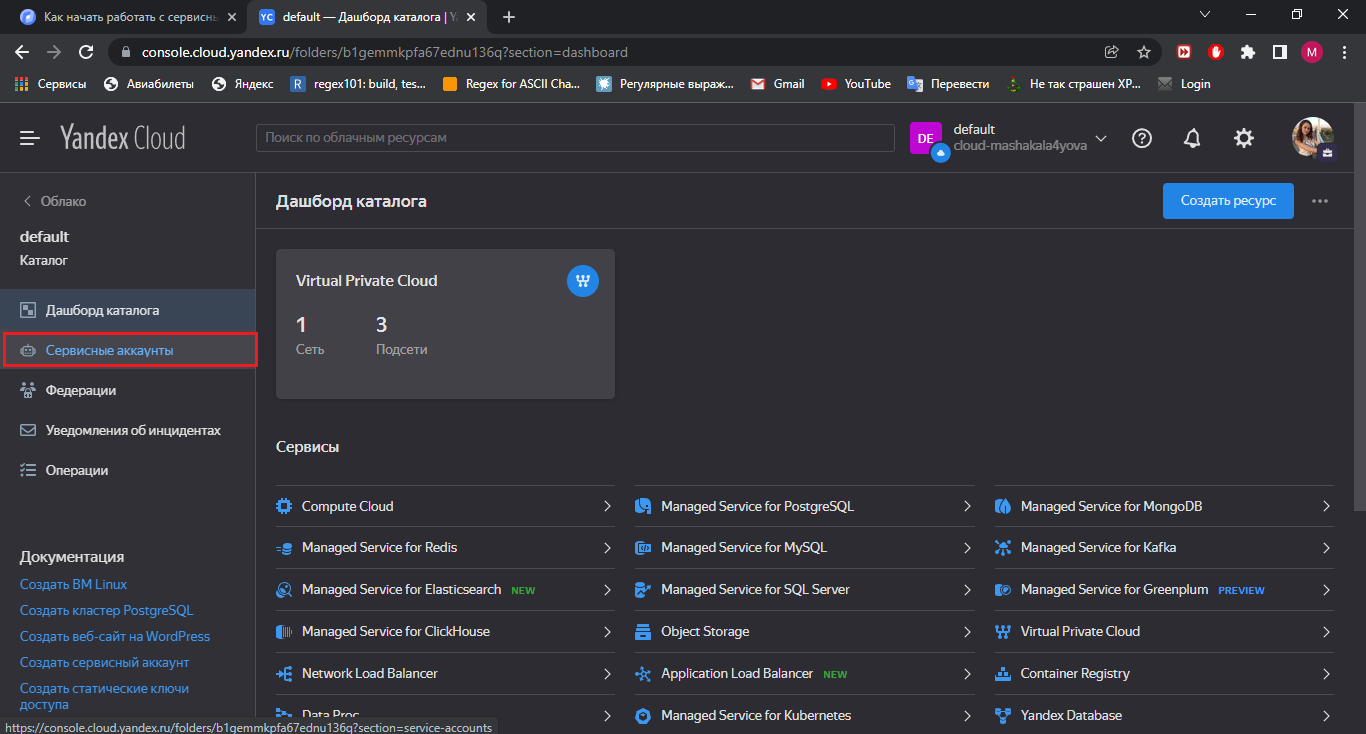Open a new browser tab
This screenshot has height=734, width=1366.
point(509,17)
